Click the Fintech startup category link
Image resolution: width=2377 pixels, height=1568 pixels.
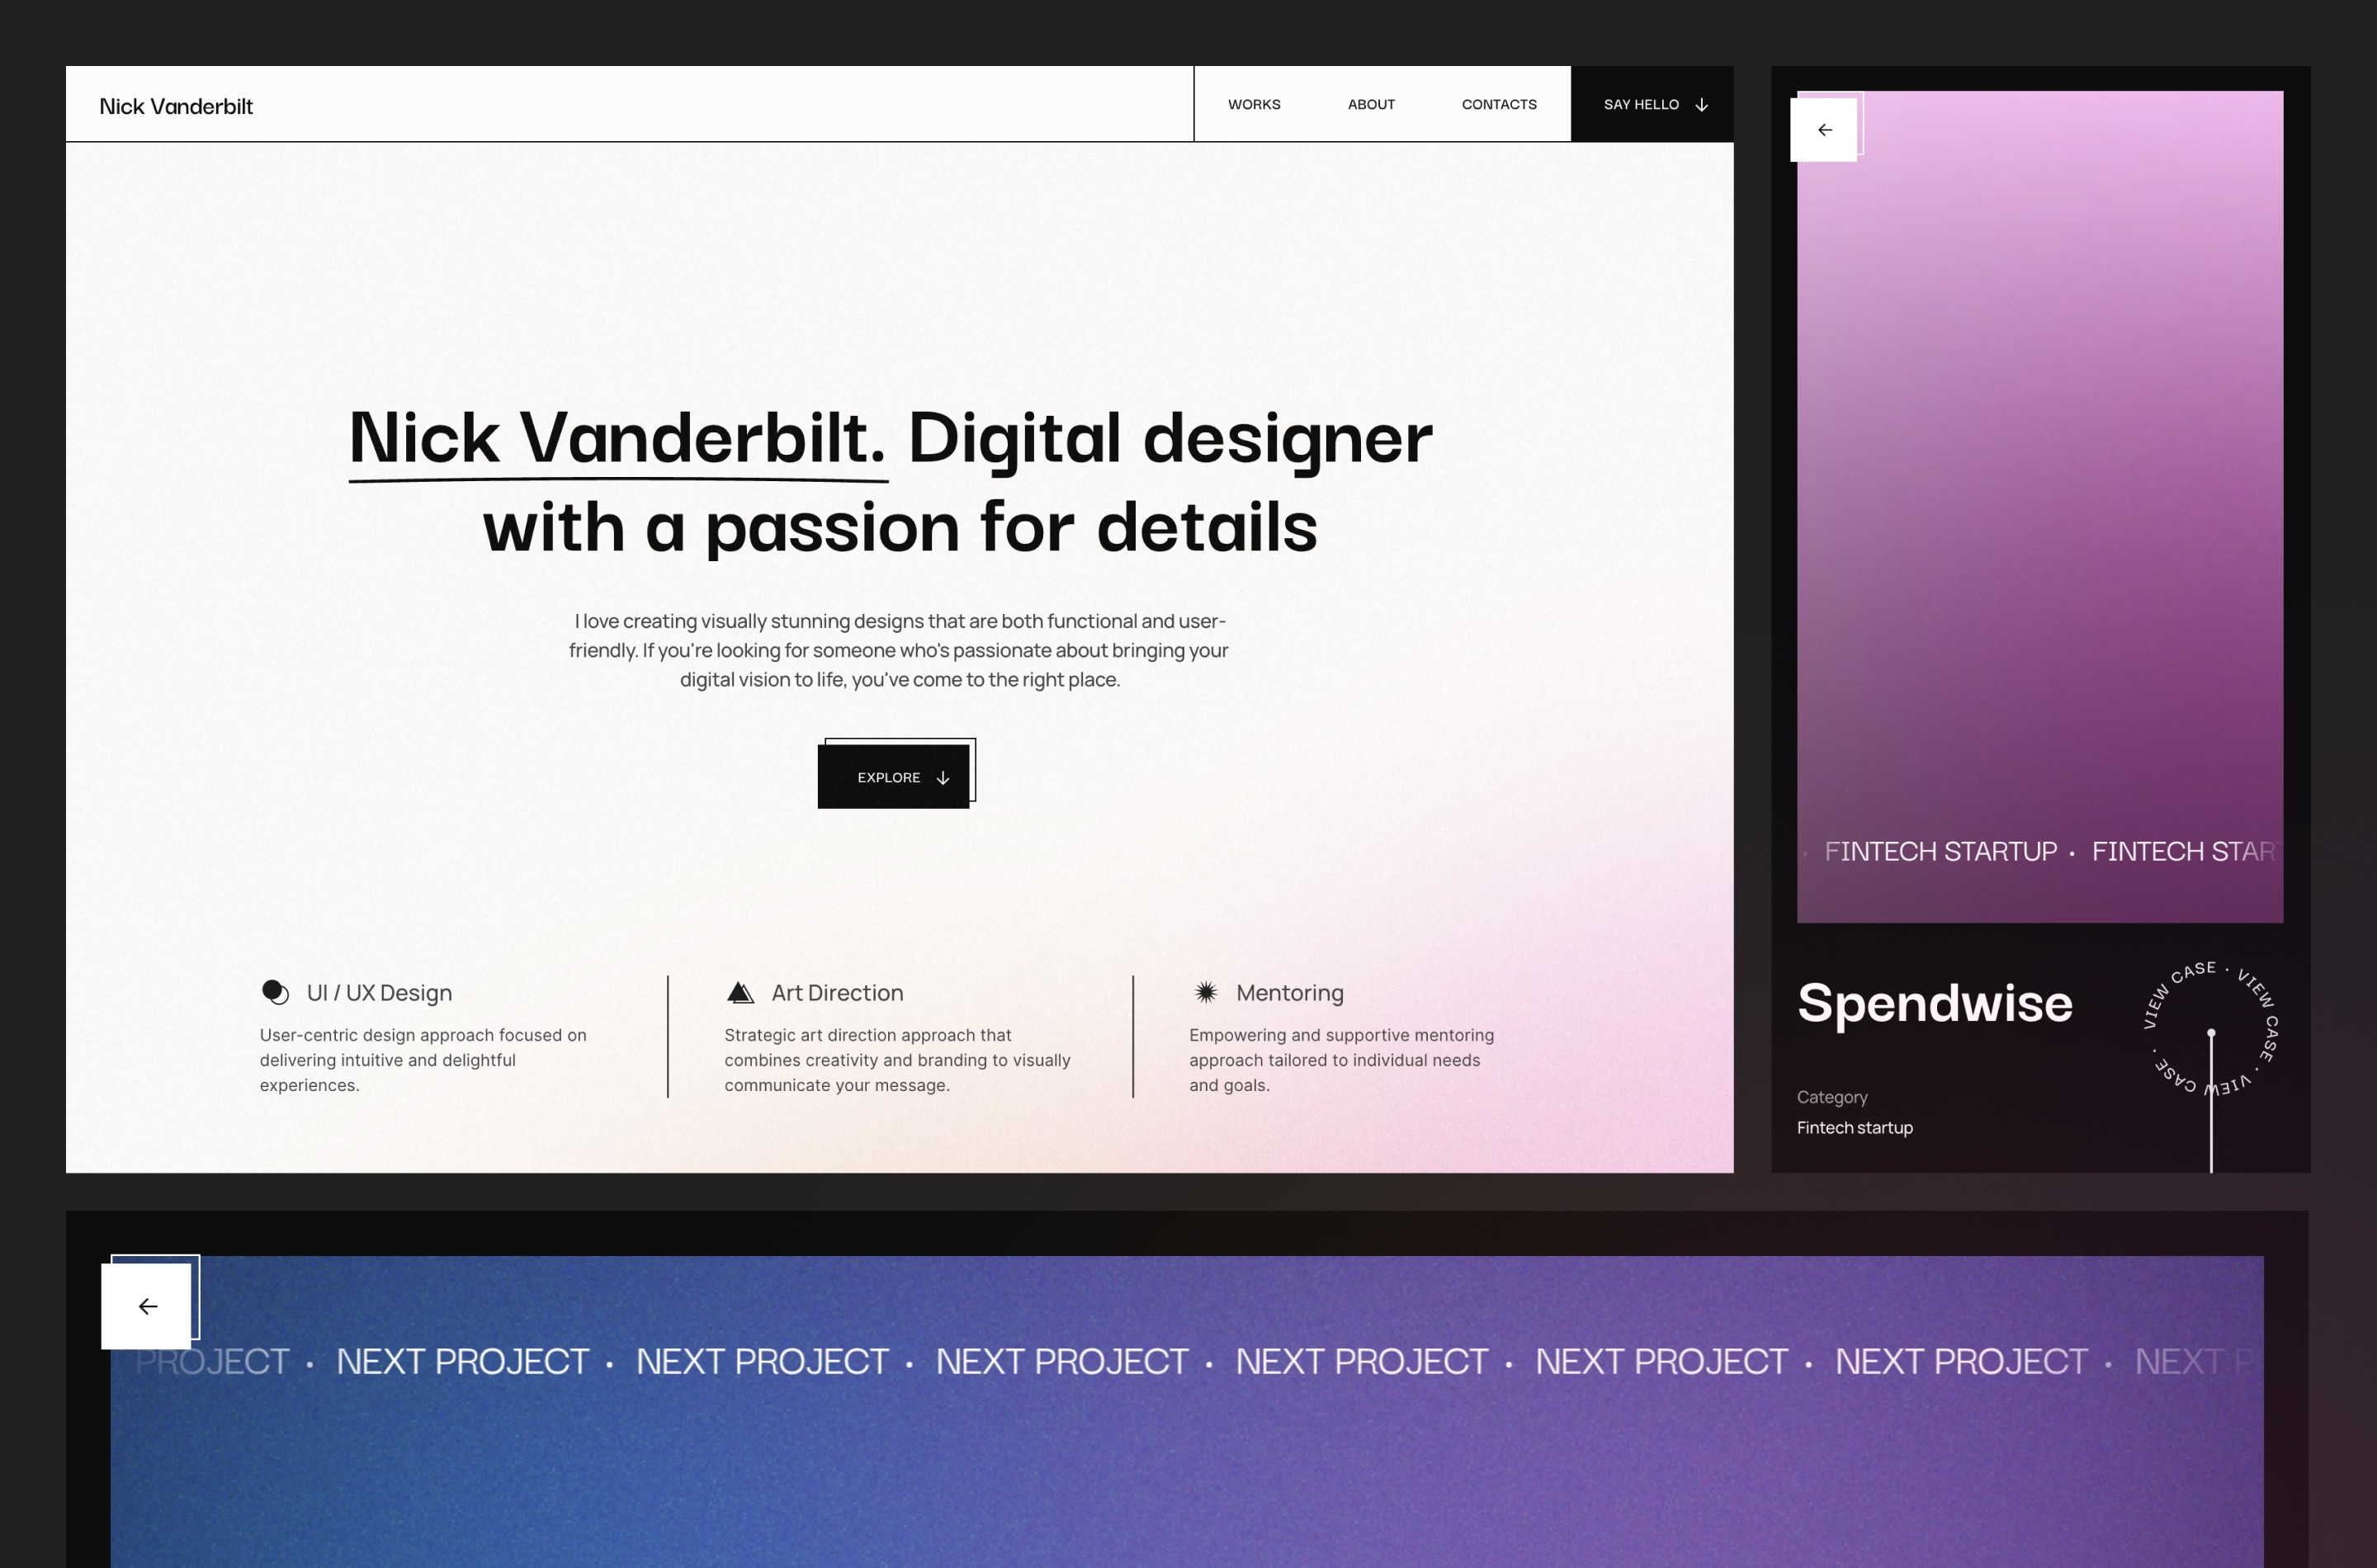[x=1855, y=1127]
